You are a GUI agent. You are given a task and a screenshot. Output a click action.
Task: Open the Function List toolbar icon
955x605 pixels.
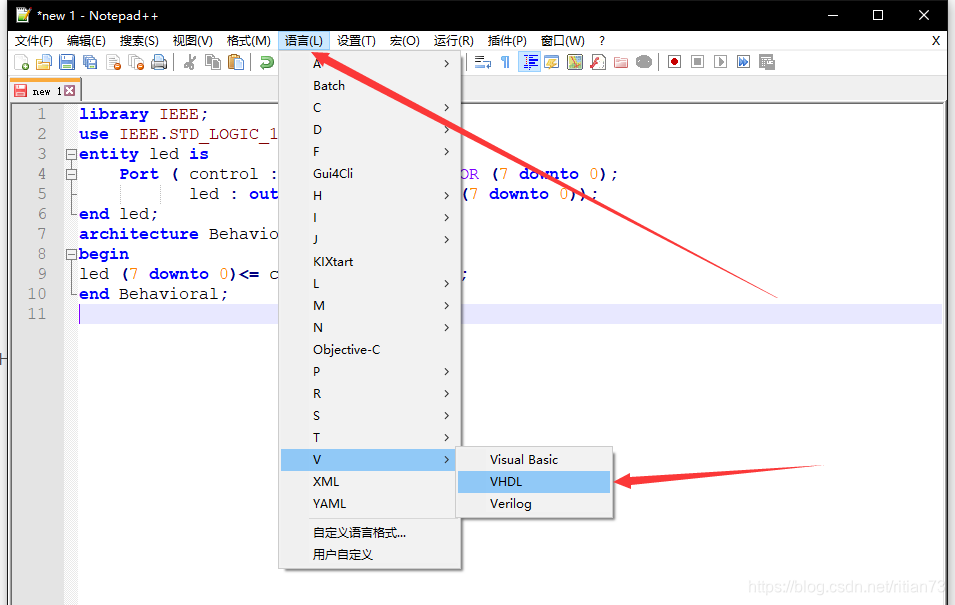pyautogui.click(x=598, y=62)
